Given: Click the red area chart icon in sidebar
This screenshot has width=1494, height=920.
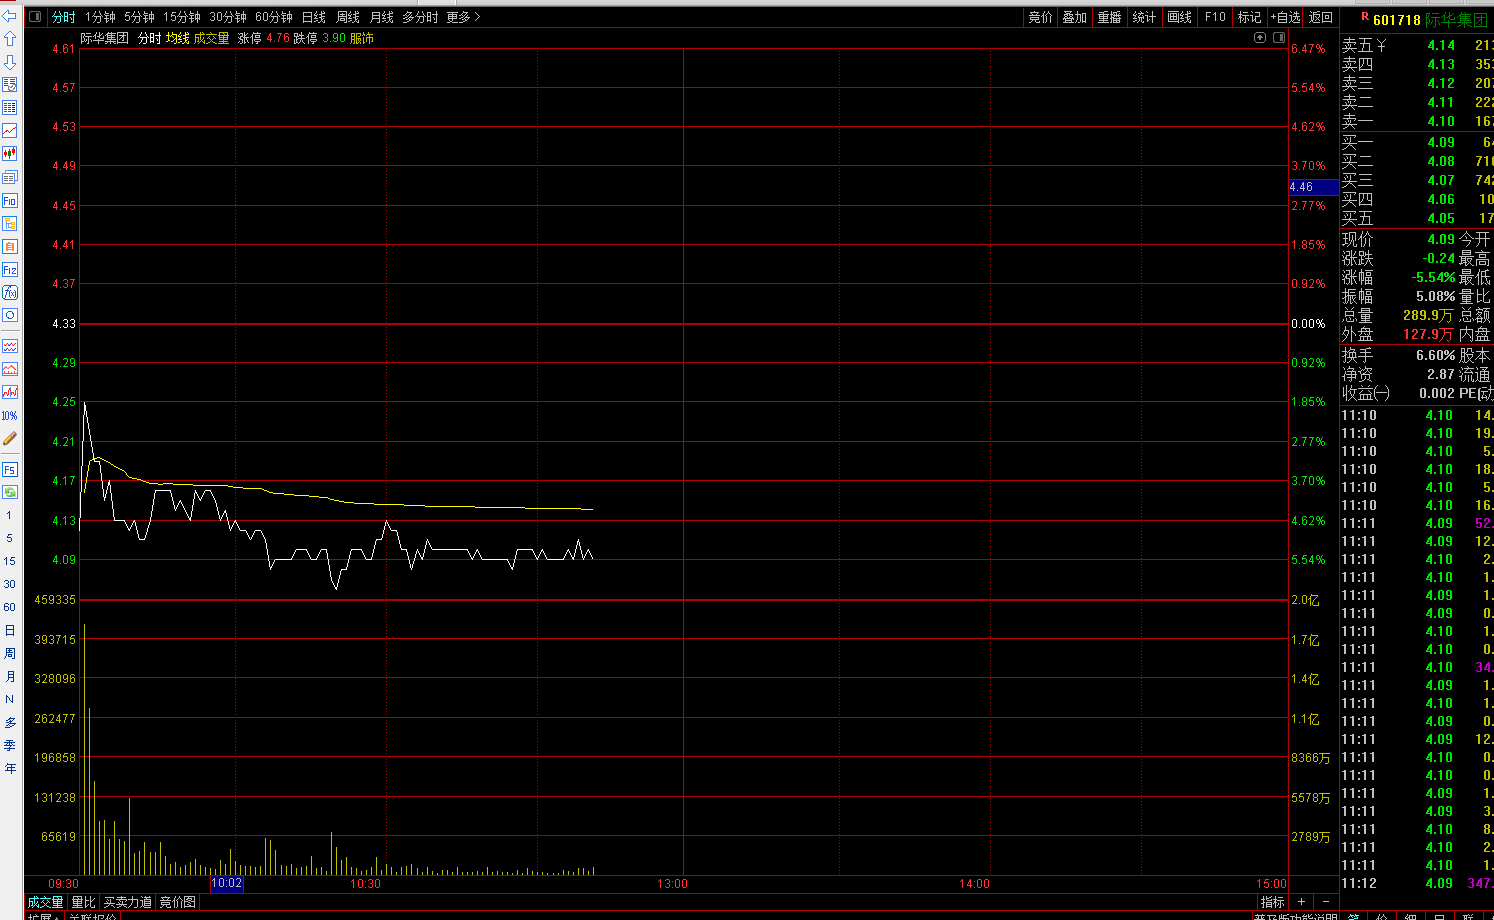Looking at the screenshot, I should click(x=9, y=369).
